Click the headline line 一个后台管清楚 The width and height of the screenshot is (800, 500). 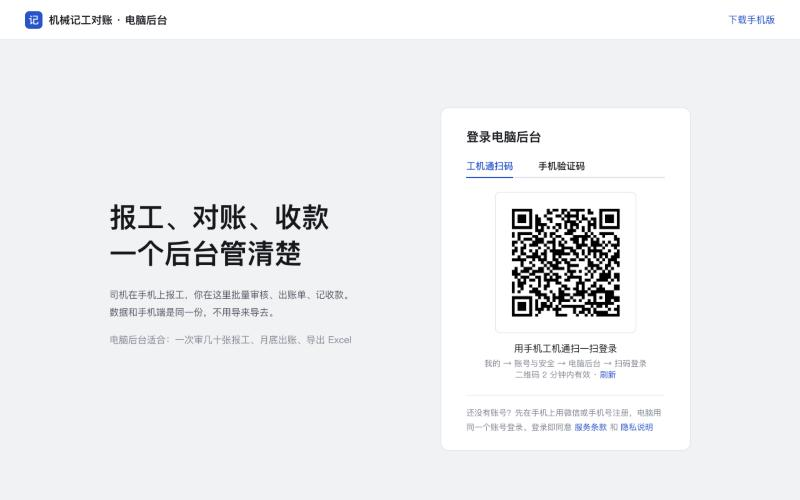[x=206, y=253]
